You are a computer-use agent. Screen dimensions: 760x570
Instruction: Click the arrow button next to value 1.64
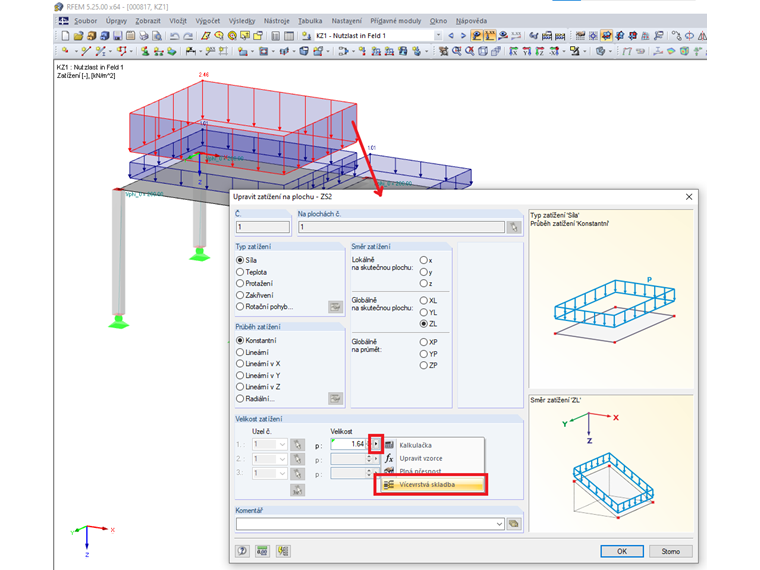tap(376, 444)
